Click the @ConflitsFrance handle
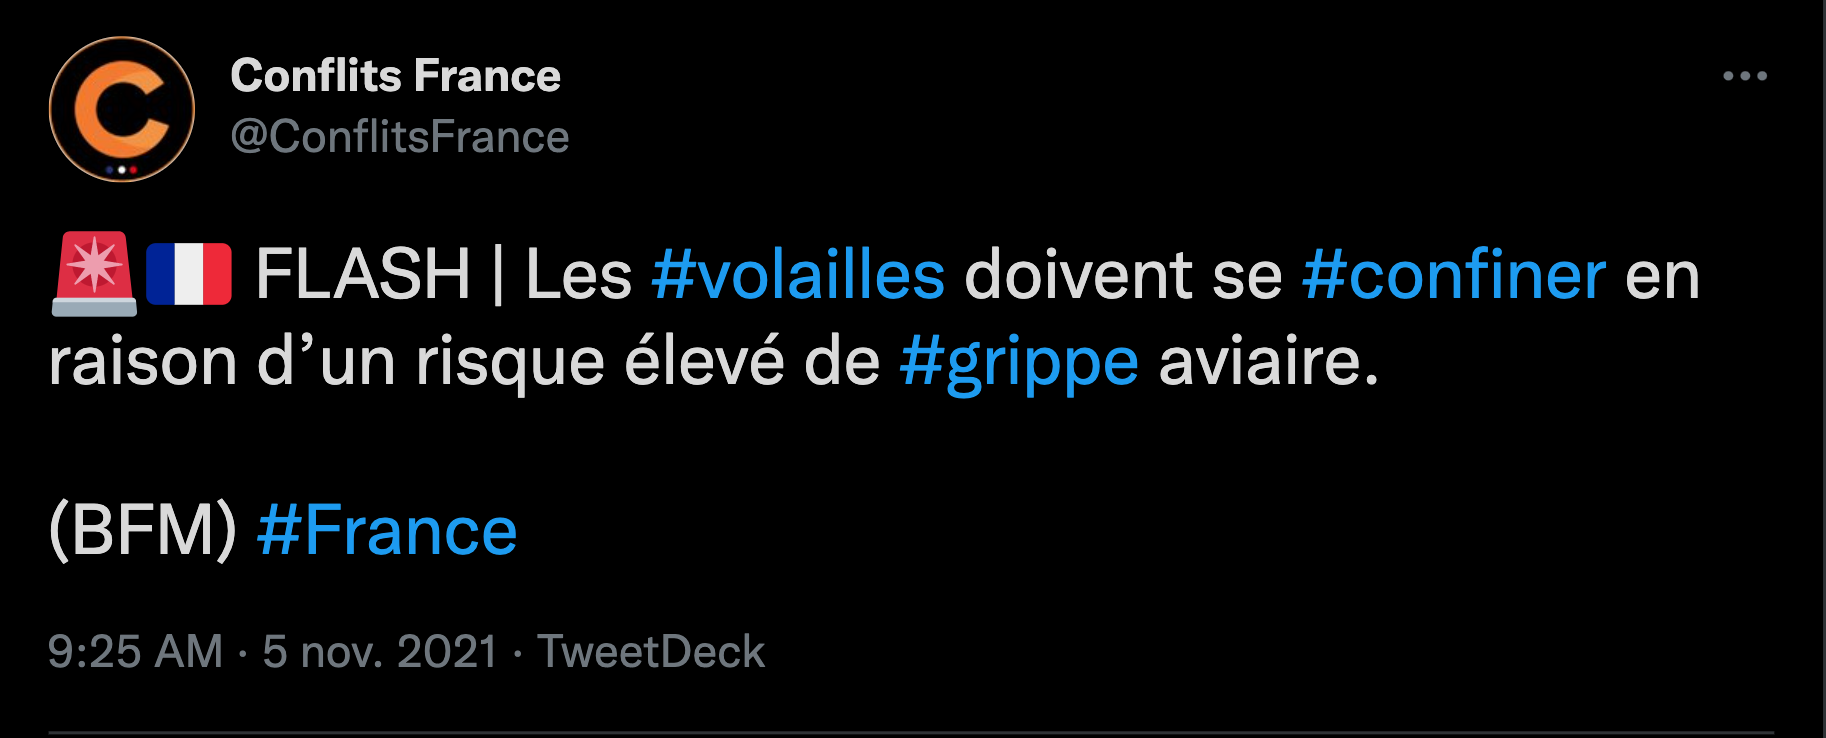This screenshot has width=1826, height=738. pos(399,137)
